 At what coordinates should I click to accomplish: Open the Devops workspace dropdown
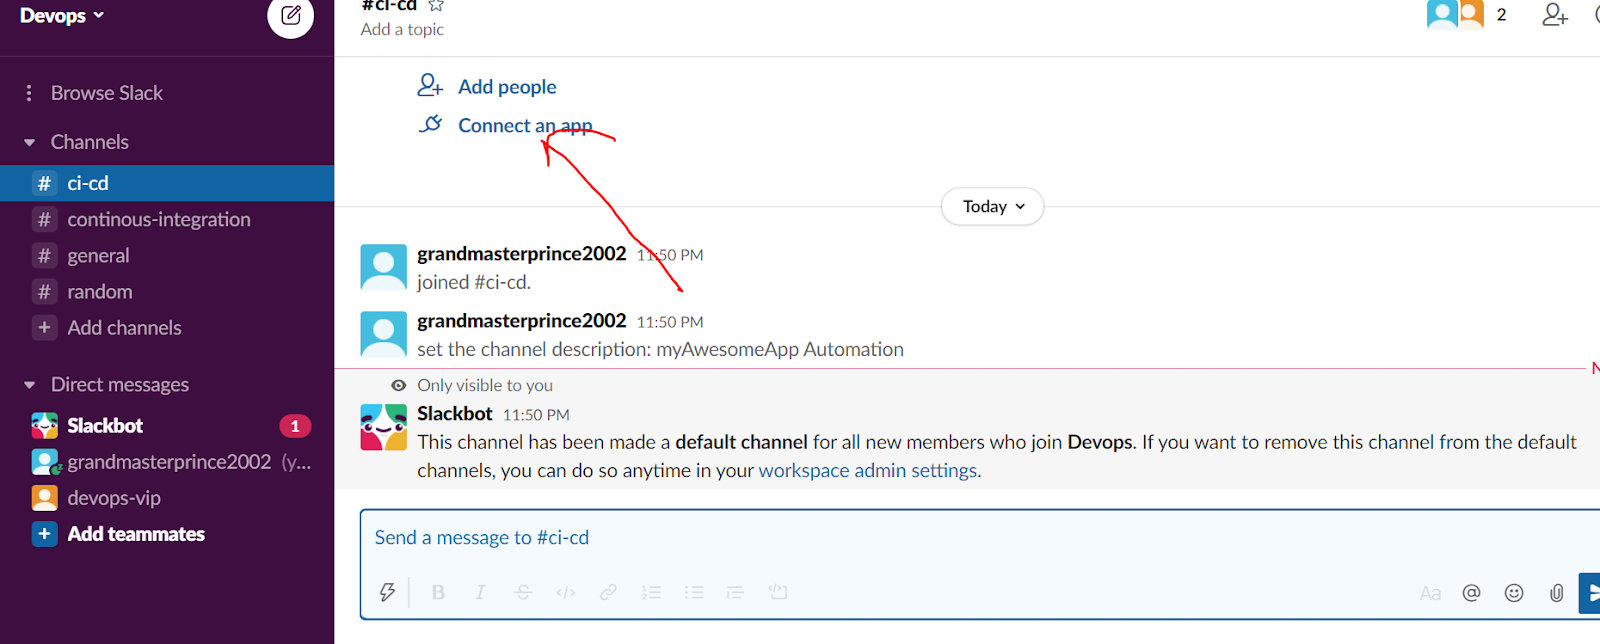tap(61, 16)
